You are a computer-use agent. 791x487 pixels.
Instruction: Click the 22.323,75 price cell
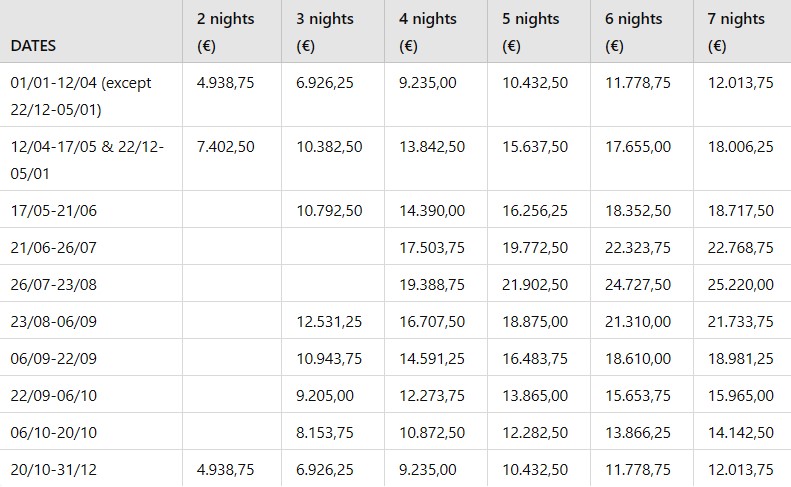coord(638,247)
